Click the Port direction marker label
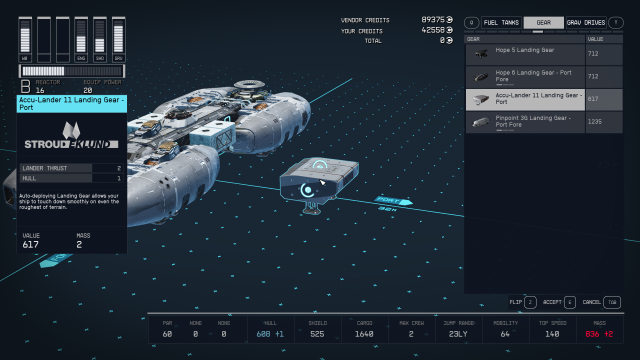This screenshot has width=640, height=360. point(393,200)
